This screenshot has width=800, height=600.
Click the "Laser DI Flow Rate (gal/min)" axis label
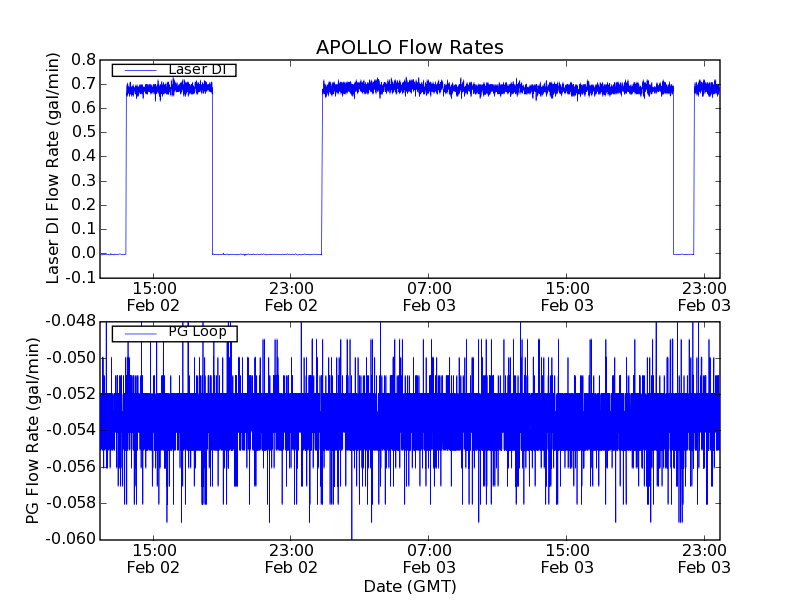[x=53, y=168]
